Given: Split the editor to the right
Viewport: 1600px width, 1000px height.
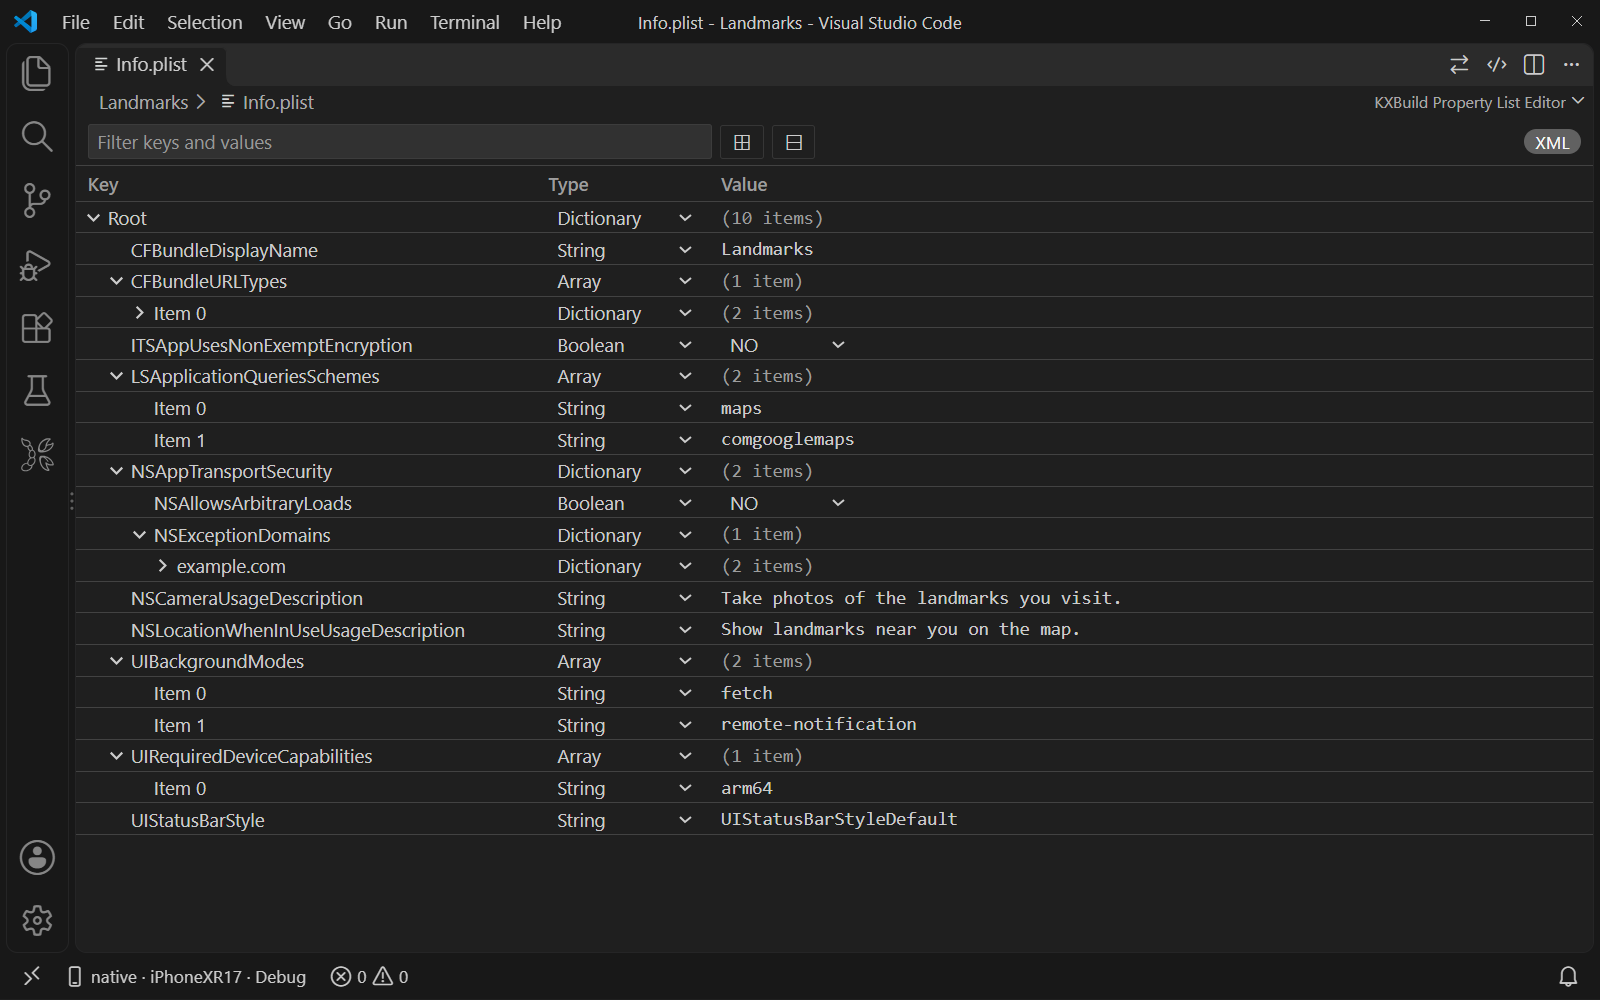Looking at the screenshot, I should [x=1534, y=64].
